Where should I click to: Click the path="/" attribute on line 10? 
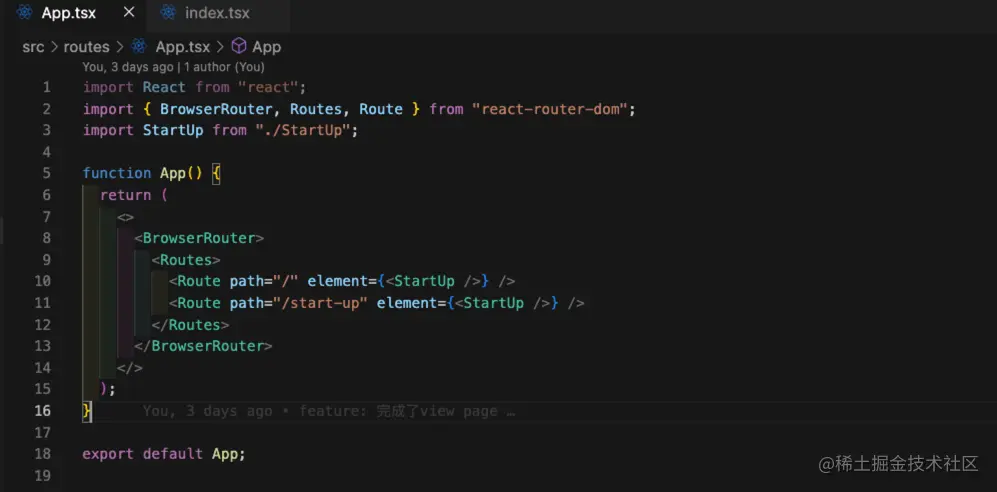click(265, 281)
